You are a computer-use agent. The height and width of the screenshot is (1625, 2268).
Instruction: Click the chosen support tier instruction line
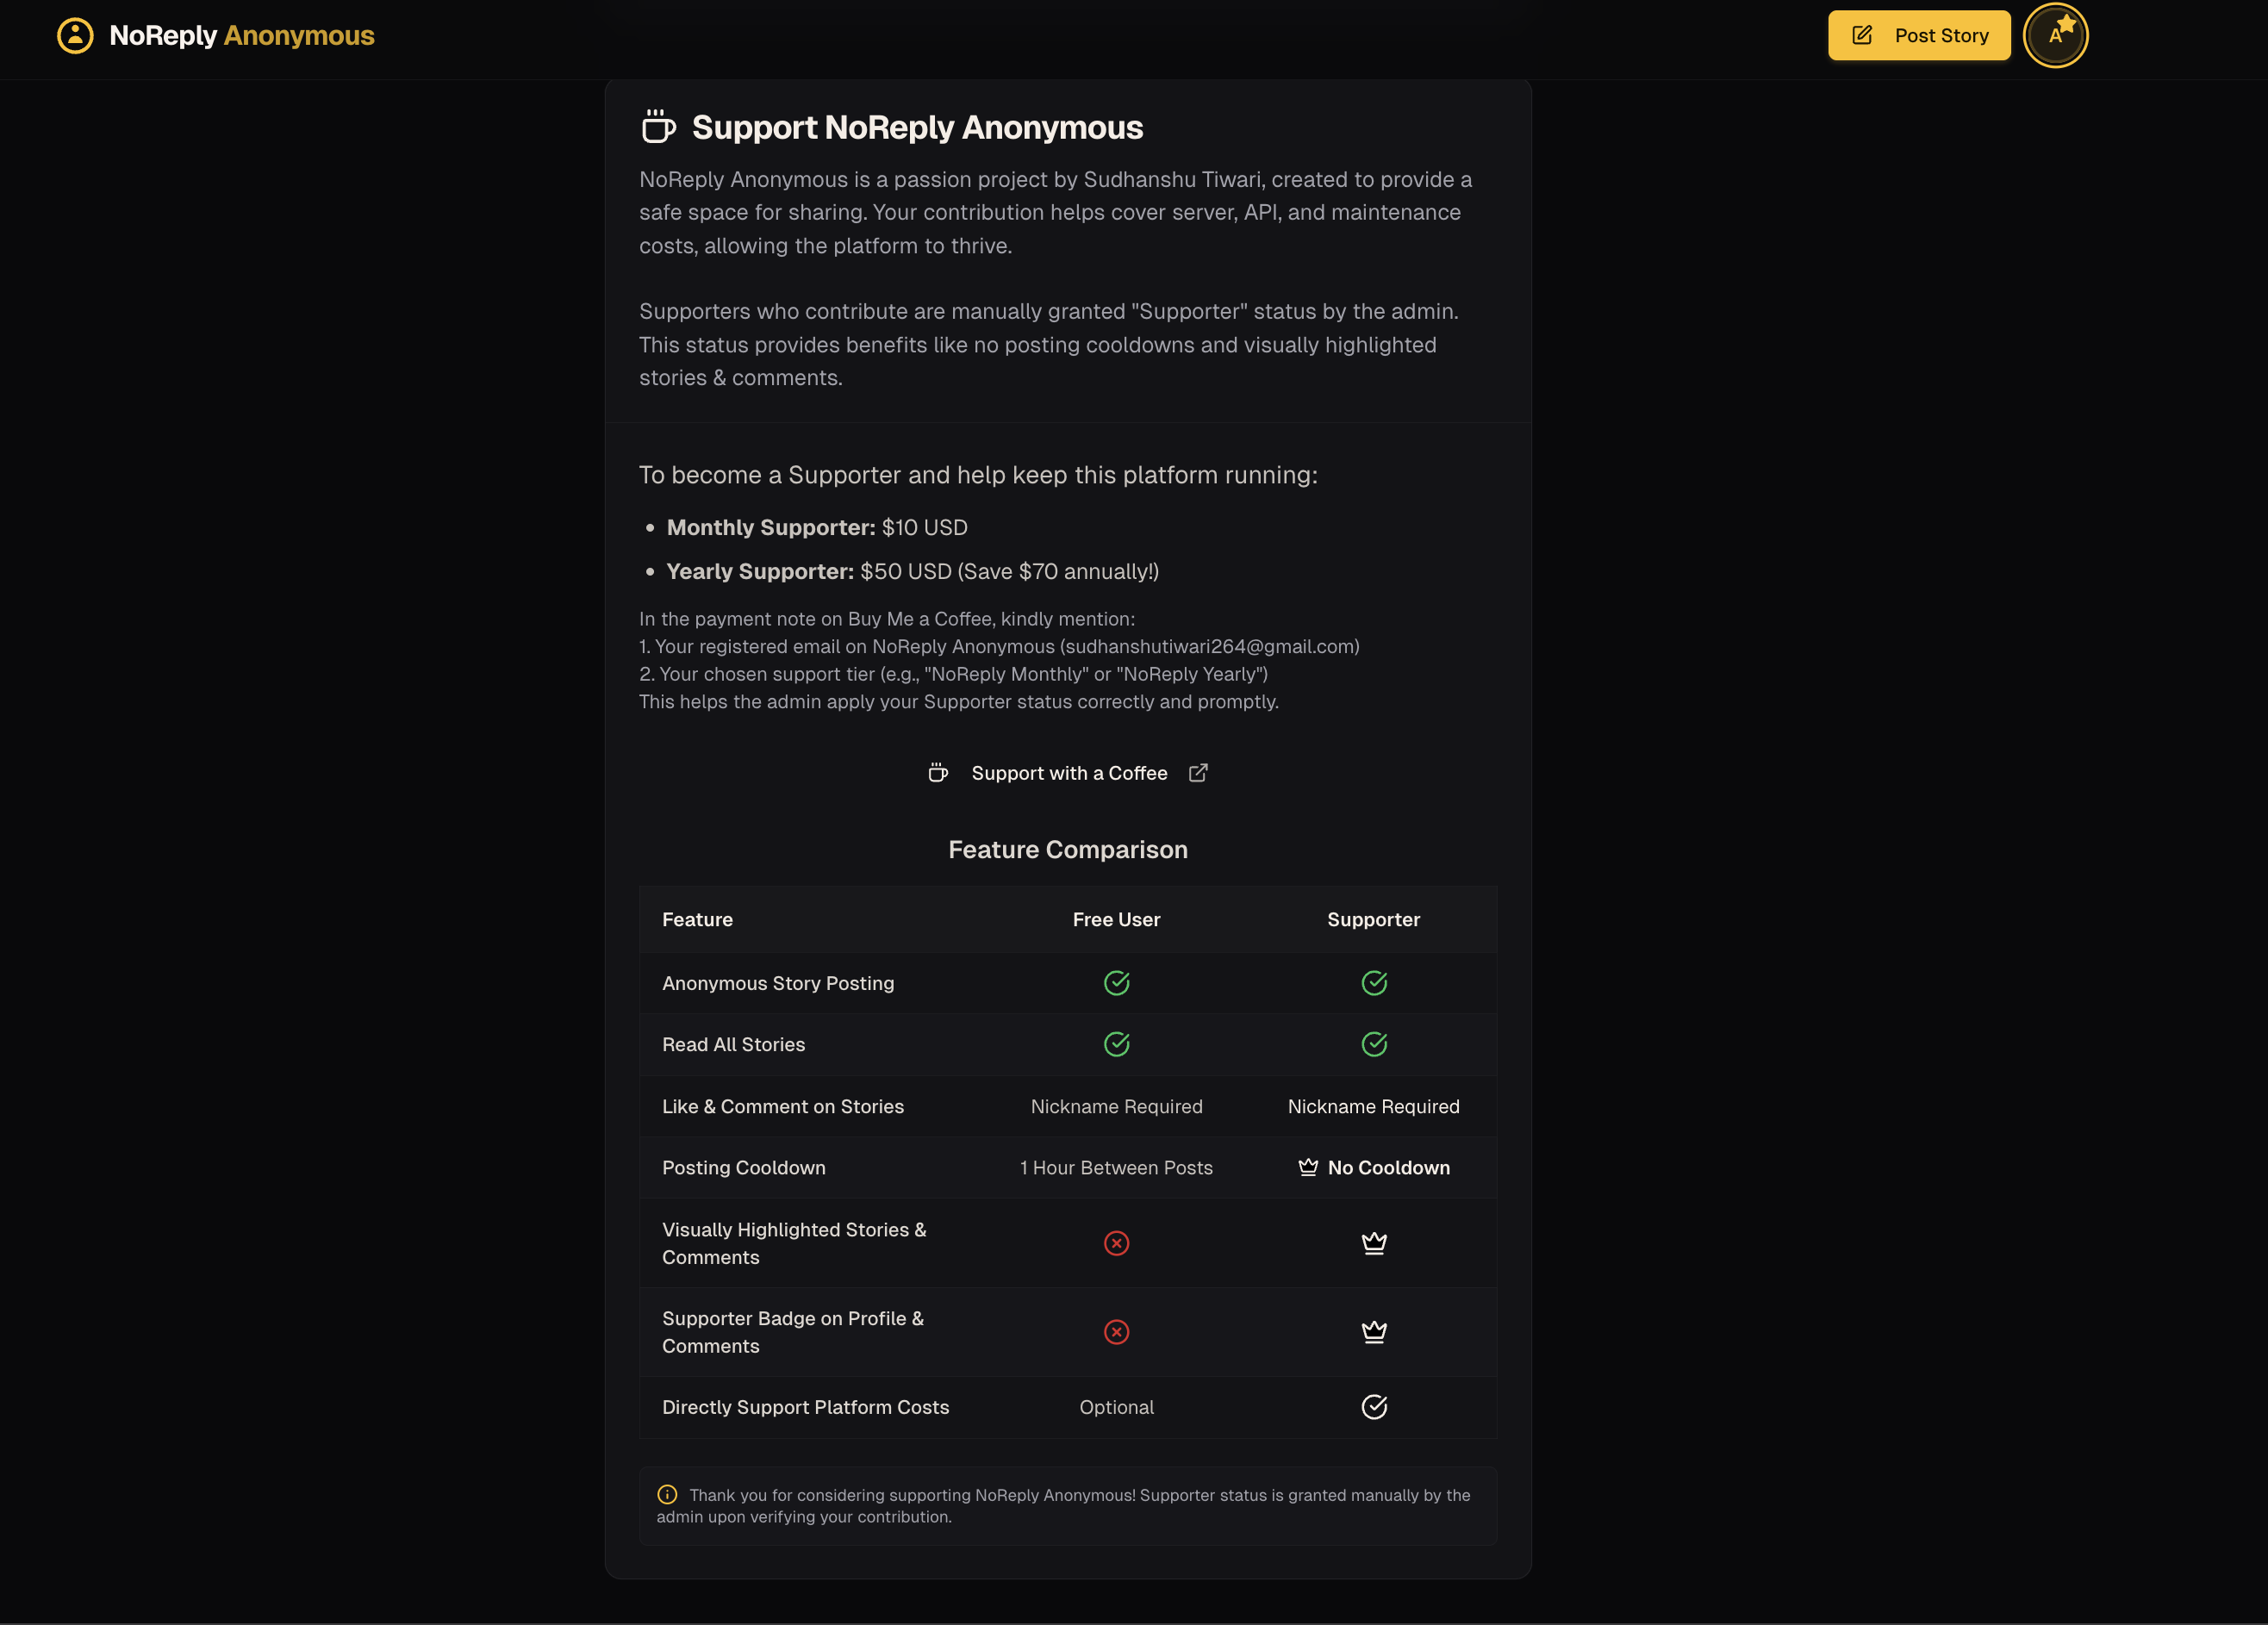(x=953, y=674)
